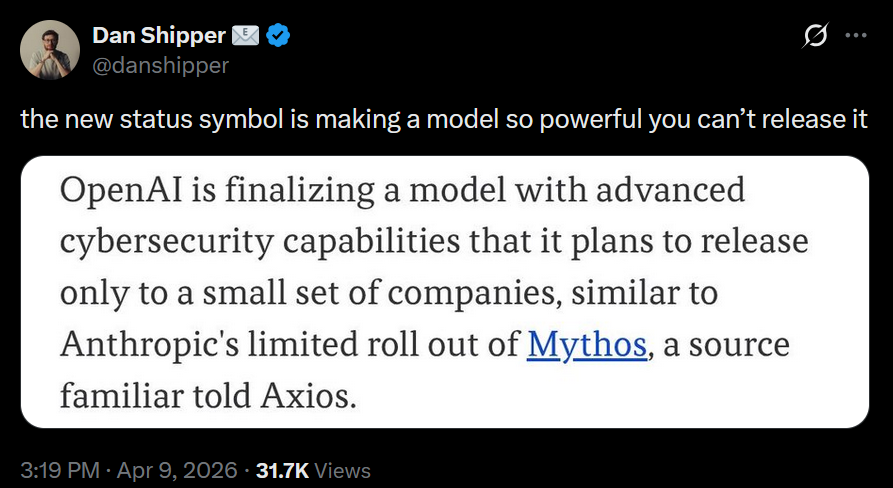Open the three-dot more options menu

pos(856,36)
